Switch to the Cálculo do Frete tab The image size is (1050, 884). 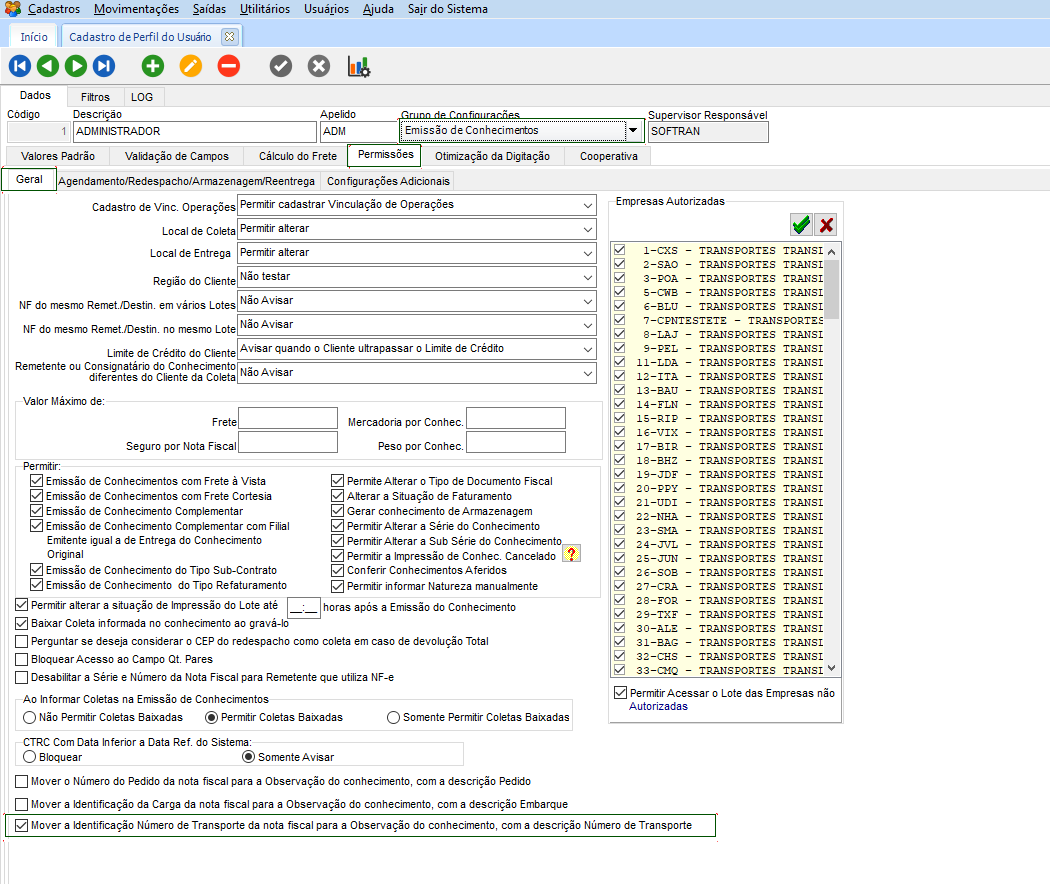click(297, 156)
